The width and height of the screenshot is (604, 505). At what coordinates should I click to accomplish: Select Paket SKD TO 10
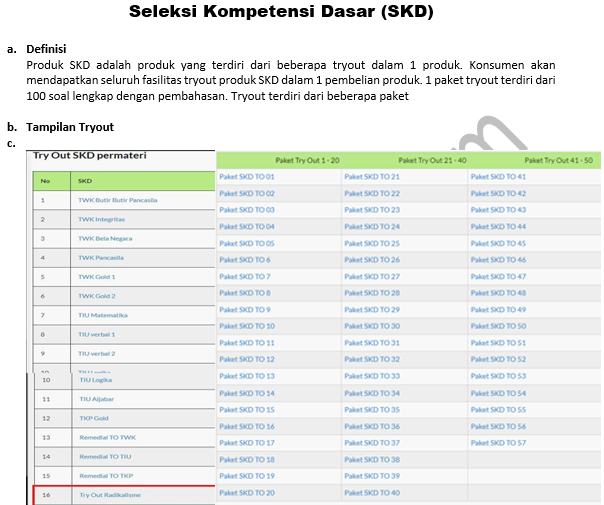246,326
